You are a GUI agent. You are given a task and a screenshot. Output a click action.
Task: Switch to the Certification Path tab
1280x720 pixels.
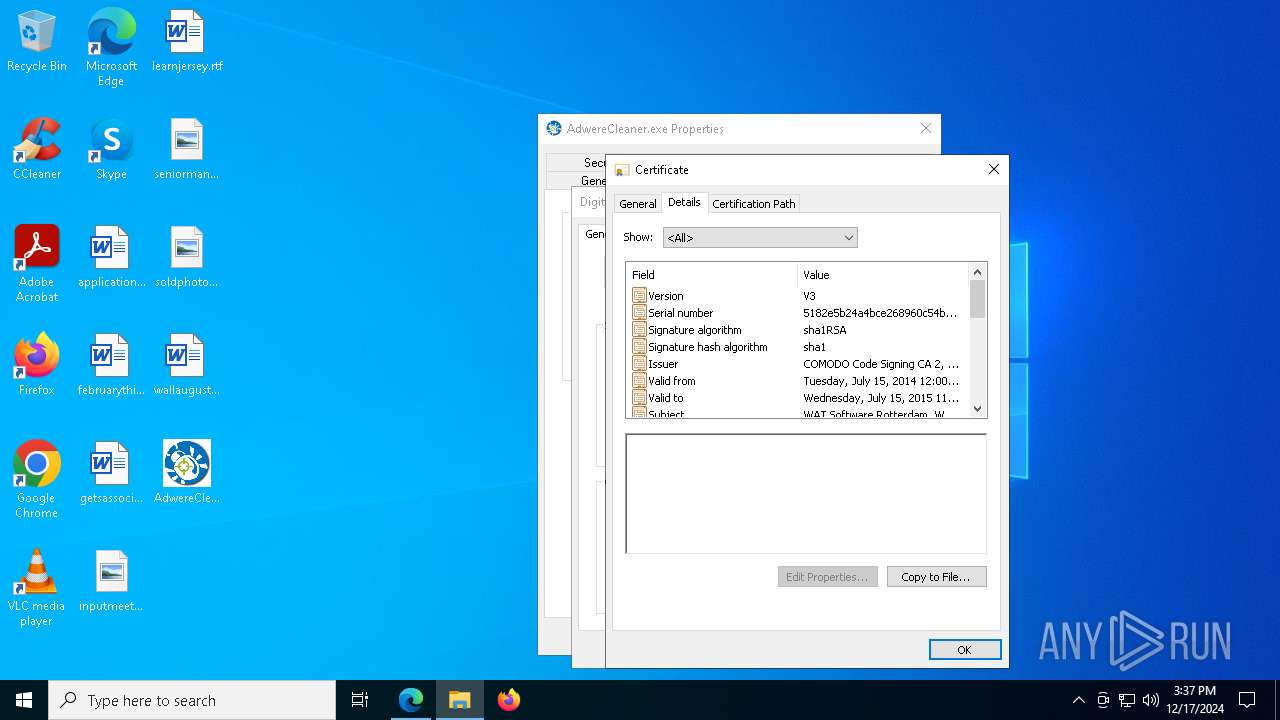click(x=754, y=204)
